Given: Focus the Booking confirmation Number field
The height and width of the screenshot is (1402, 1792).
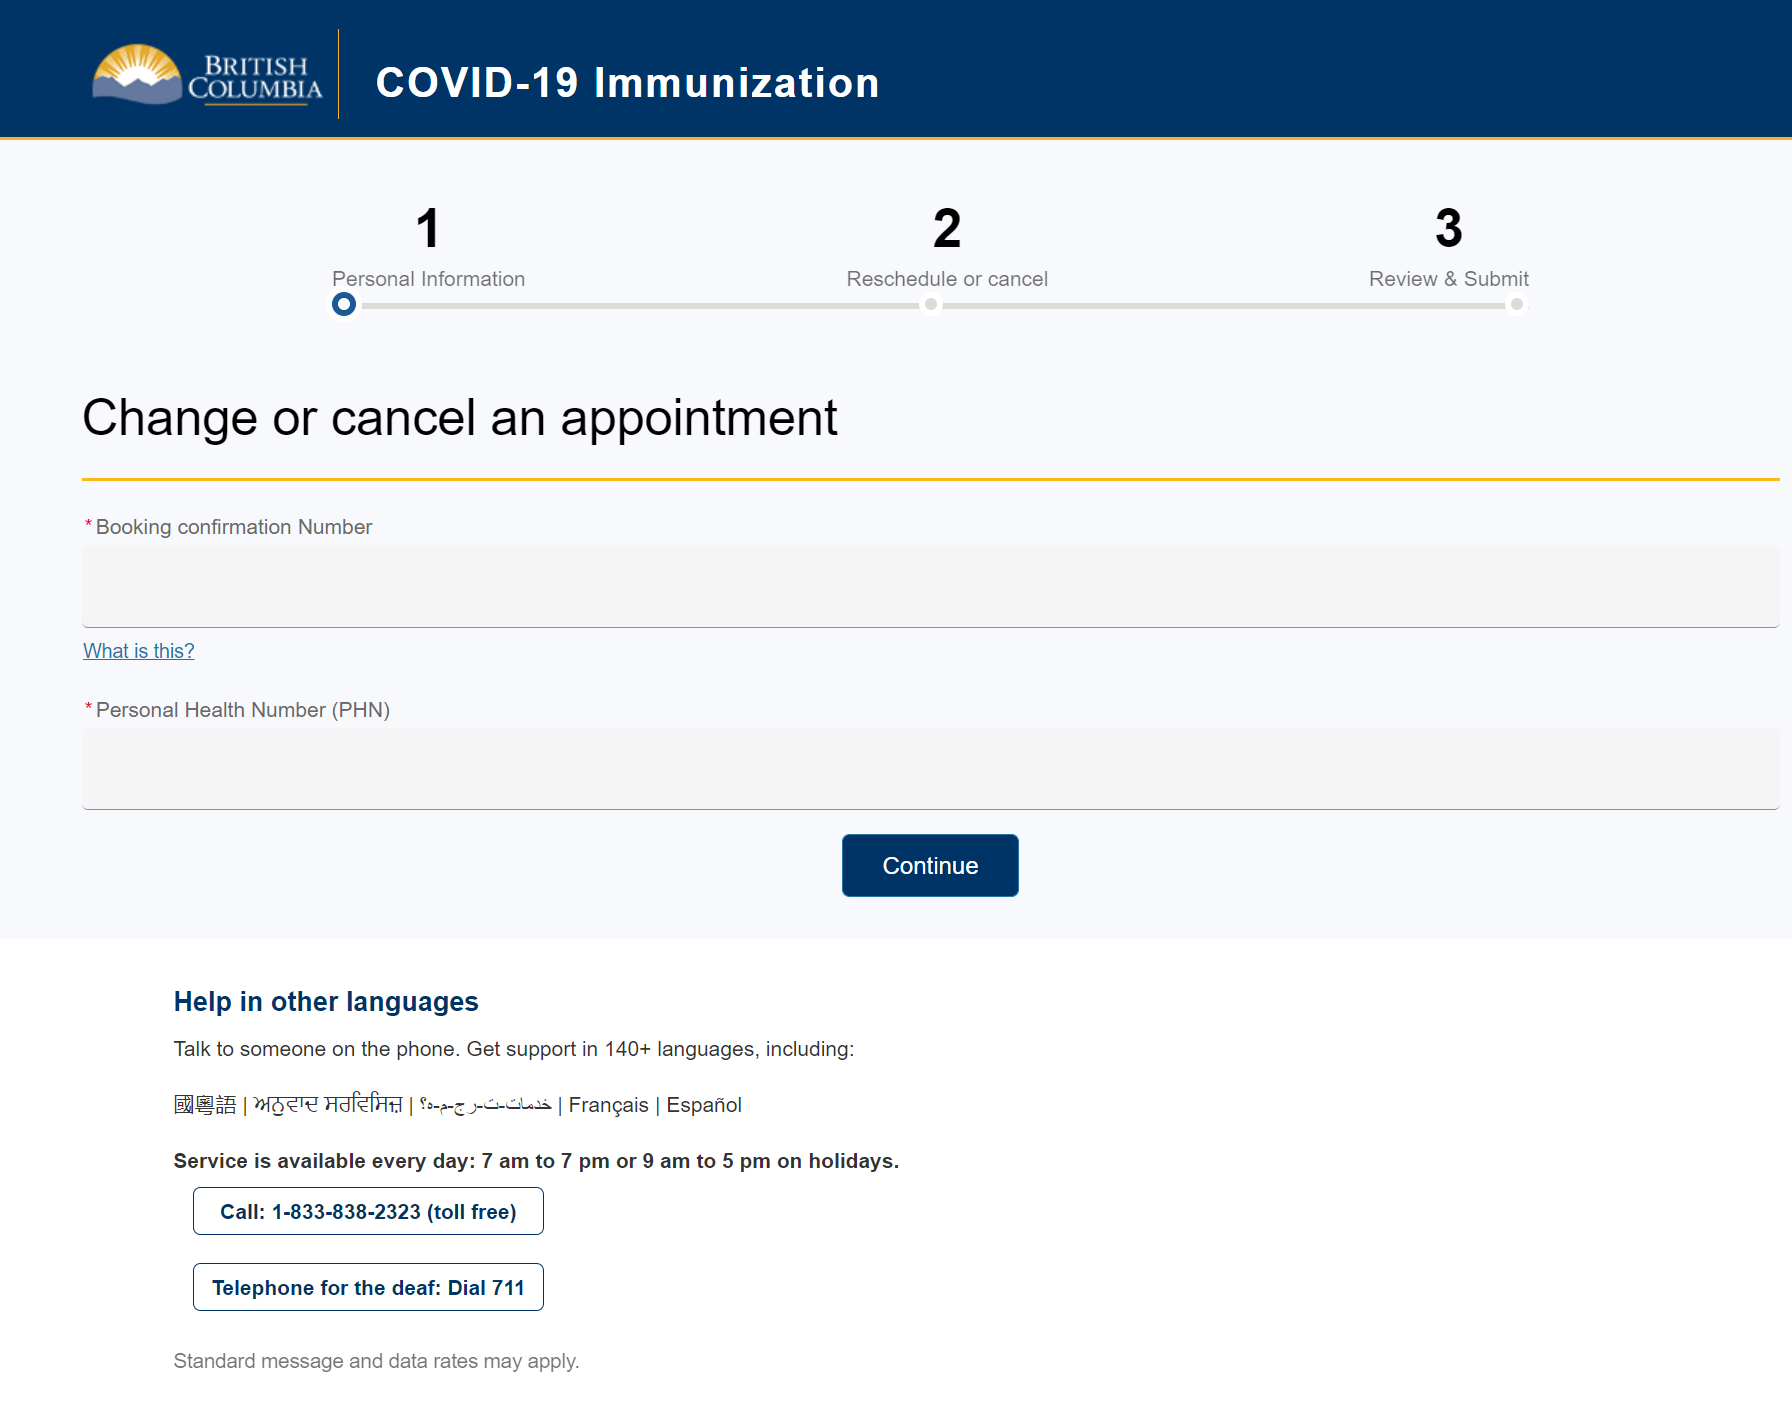Looking at the screenshot, I should (x=930, y=586).
